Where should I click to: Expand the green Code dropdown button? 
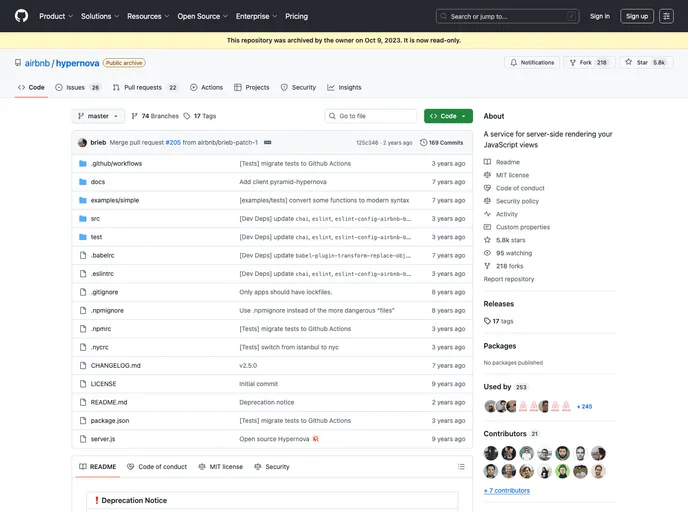(448, 116)
